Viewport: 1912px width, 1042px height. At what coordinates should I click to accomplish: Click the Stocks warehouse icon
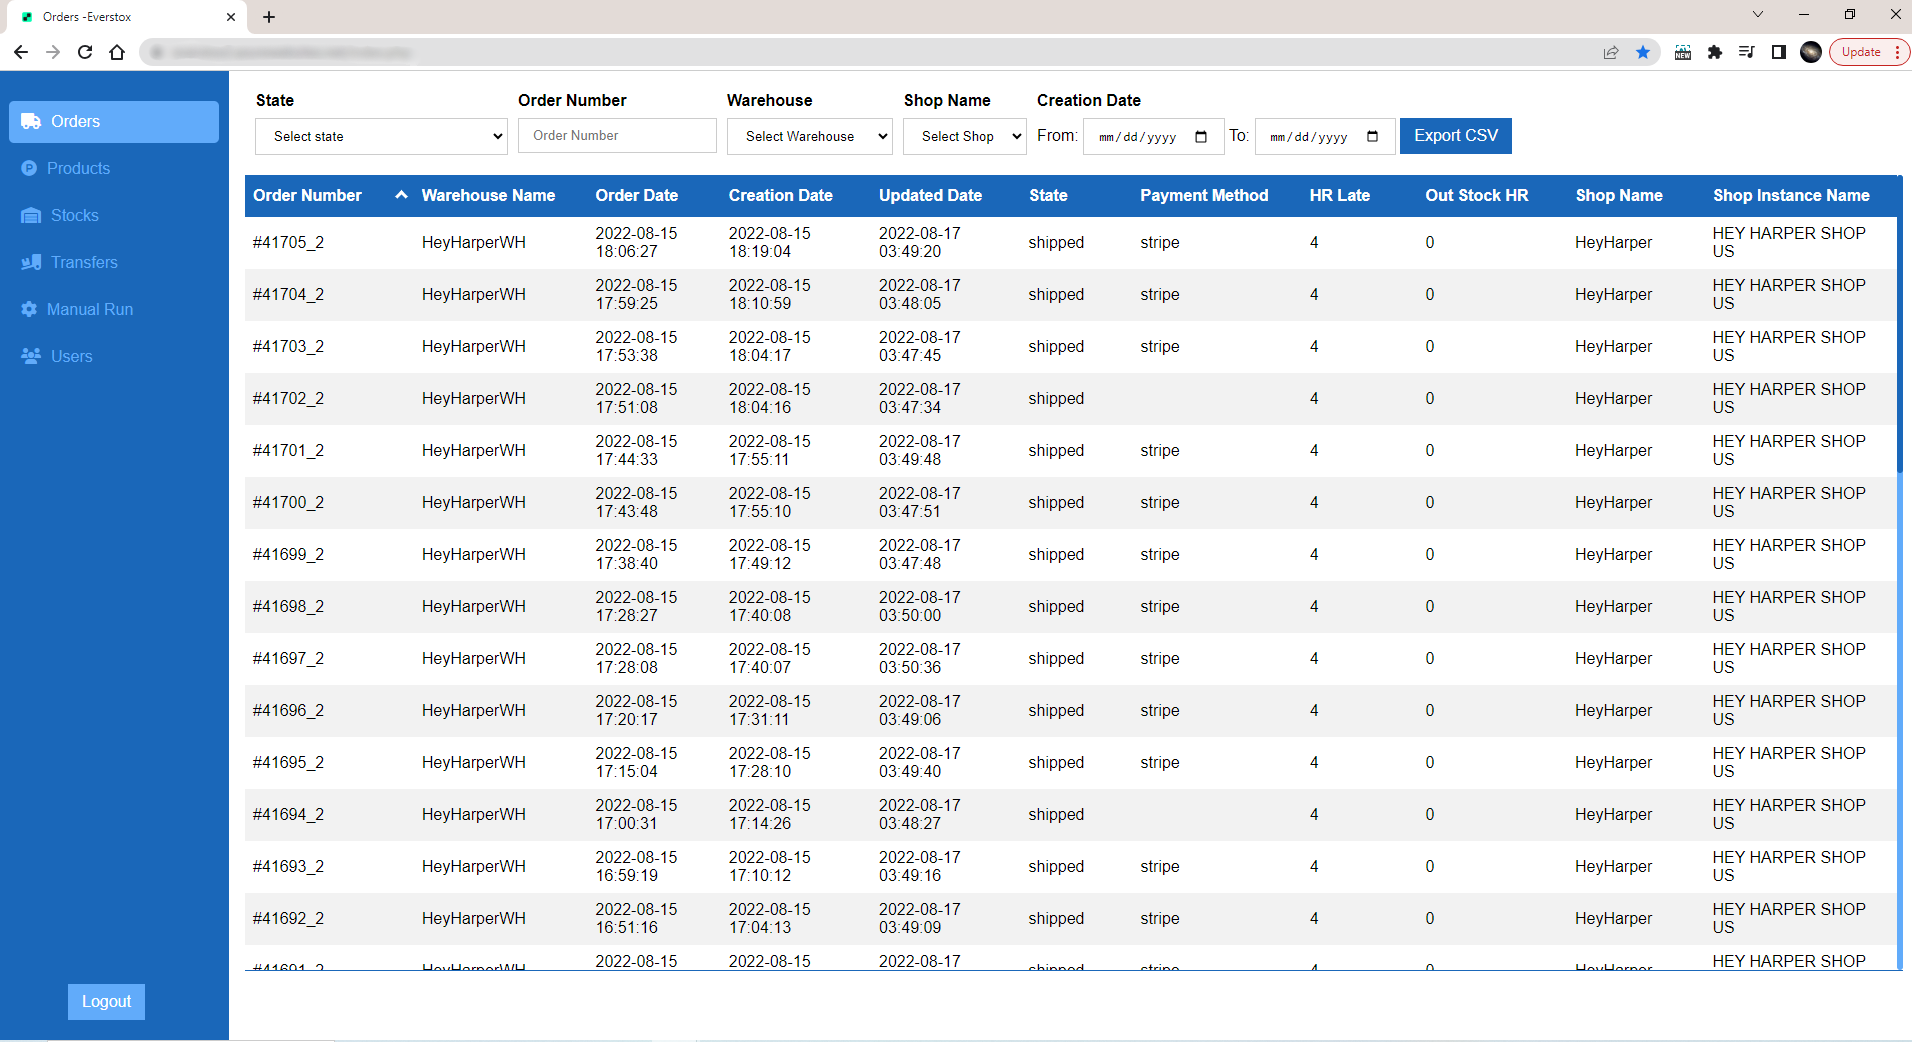coord(31,216)
